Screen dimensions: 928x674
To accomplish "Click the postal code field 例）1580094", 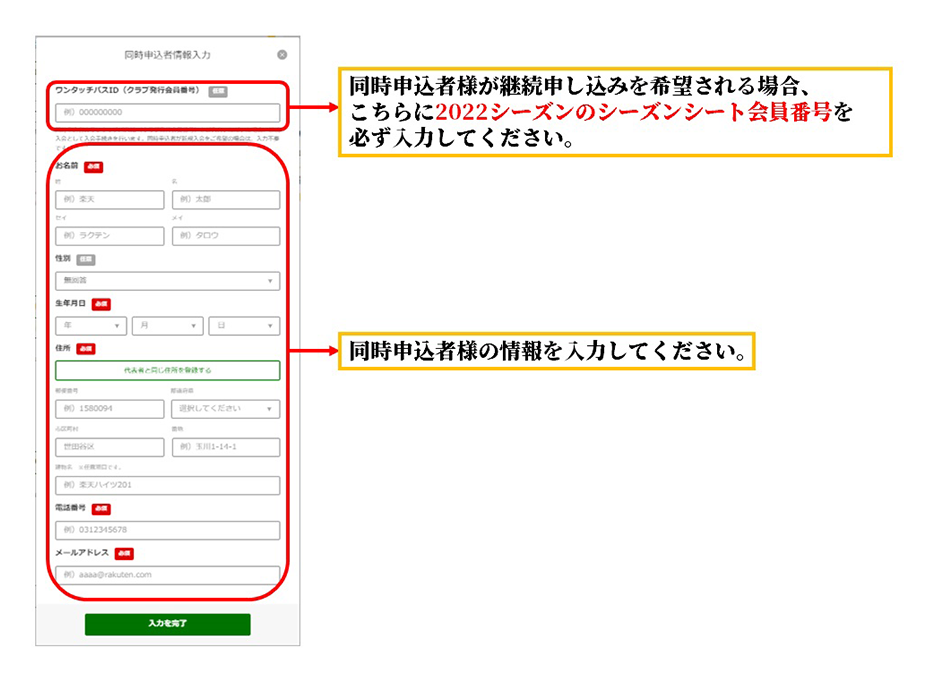I will click(110, 409).
